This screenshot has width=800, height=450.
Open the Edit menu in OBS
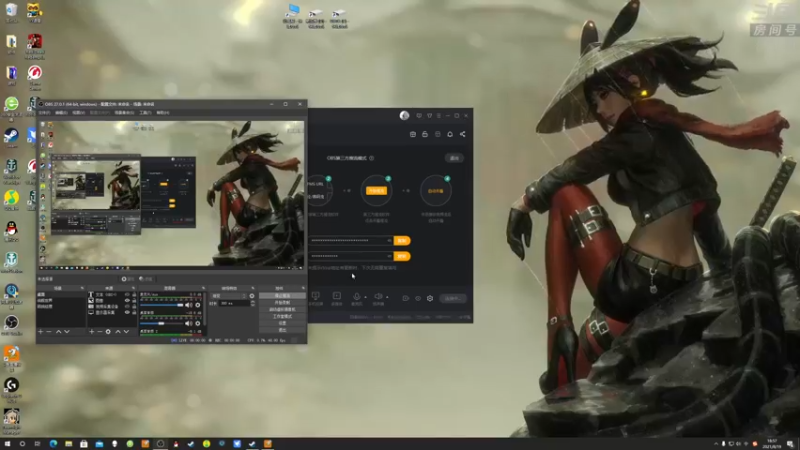pos(61,113)
